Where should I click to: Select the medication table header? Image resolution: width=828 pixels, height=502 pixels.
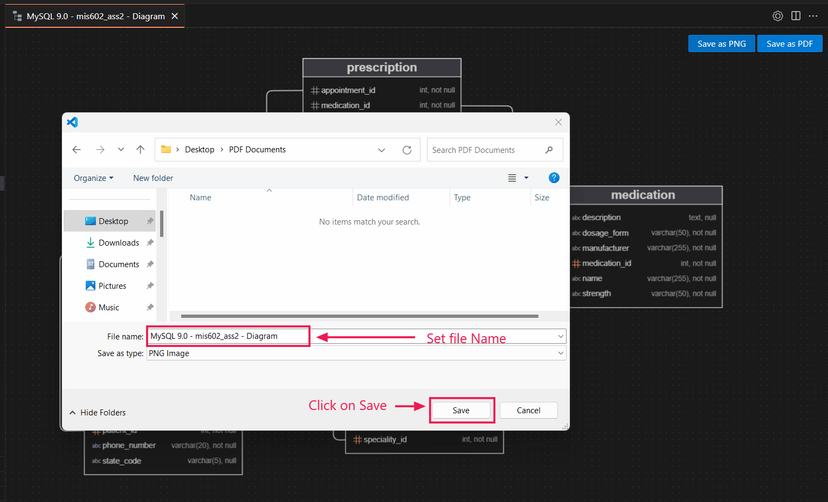(643, 195)
